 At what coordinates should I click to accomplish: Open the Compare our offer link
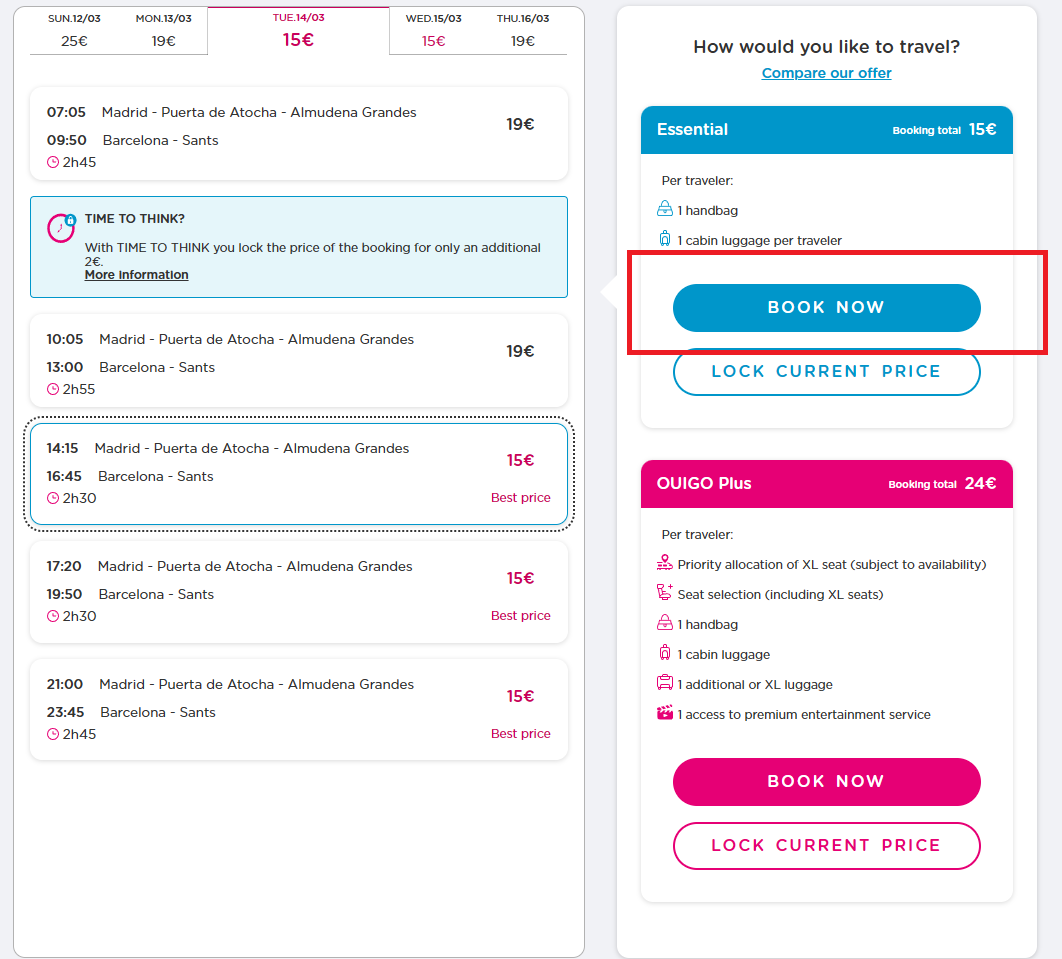[x=826, y=73]
